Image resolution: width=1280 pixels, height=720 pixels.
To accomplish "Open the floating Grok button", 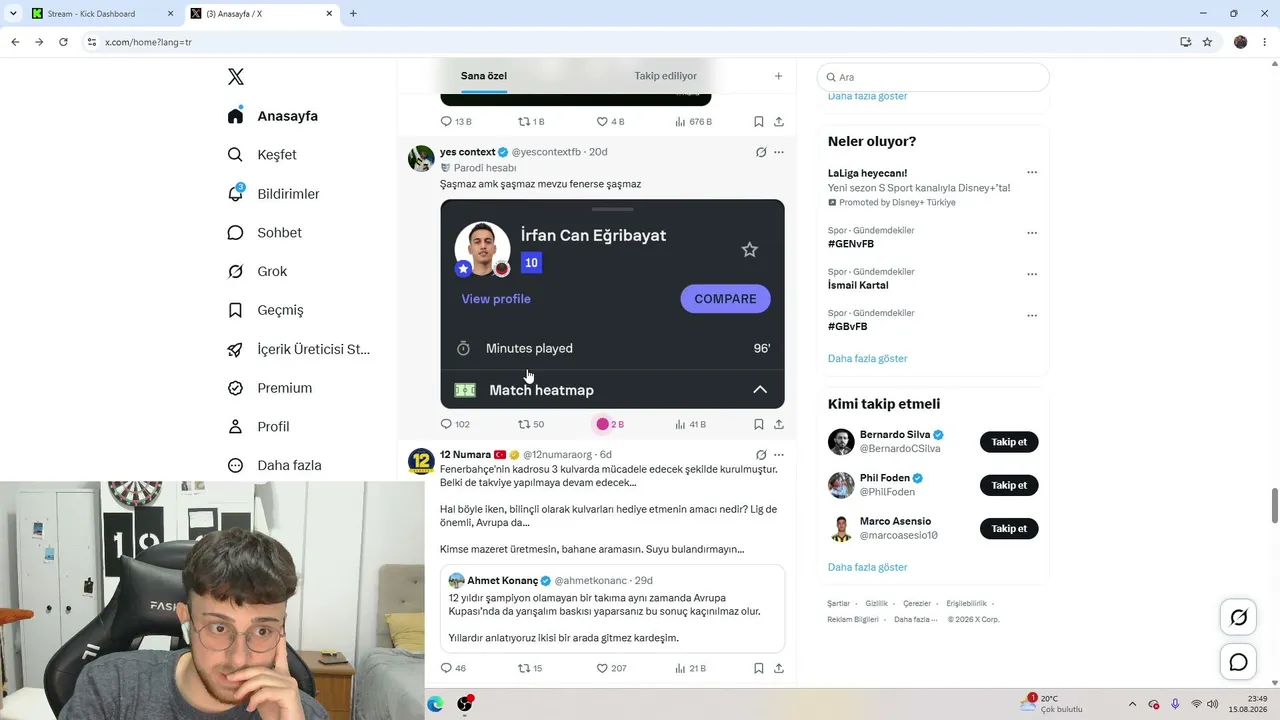I will click(1239, 618).
